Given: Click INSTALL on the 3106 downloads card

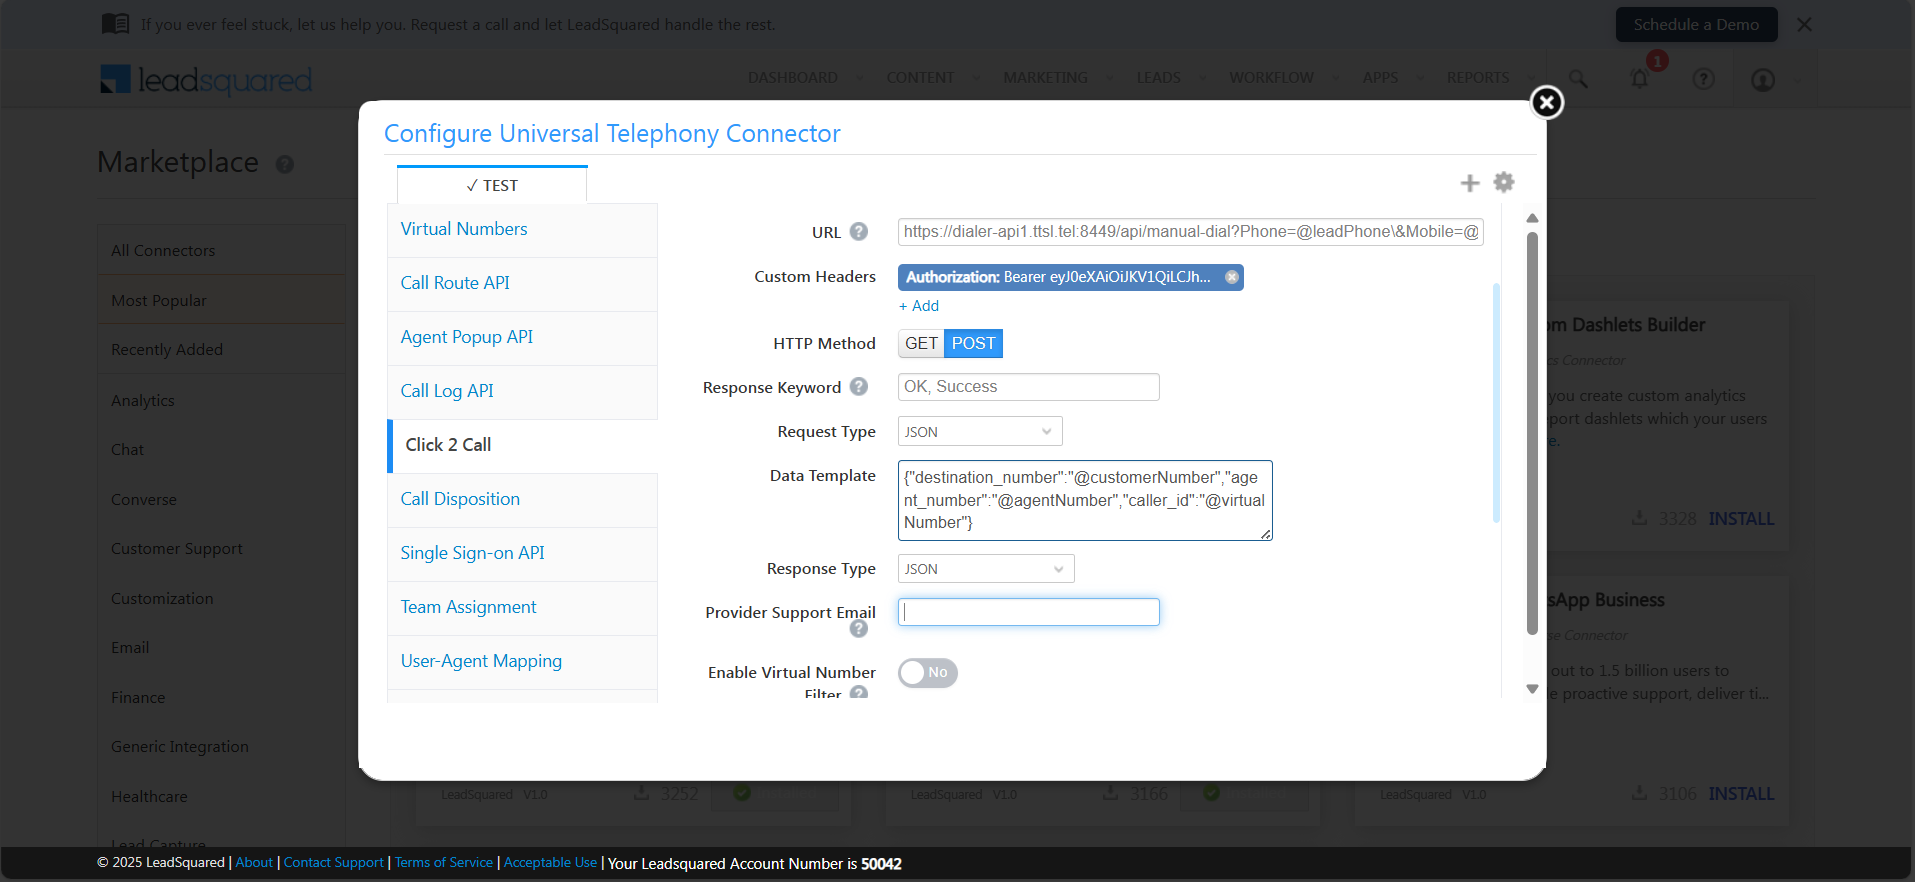Looking at the screenshot, I should click(x=1741, y=794).
